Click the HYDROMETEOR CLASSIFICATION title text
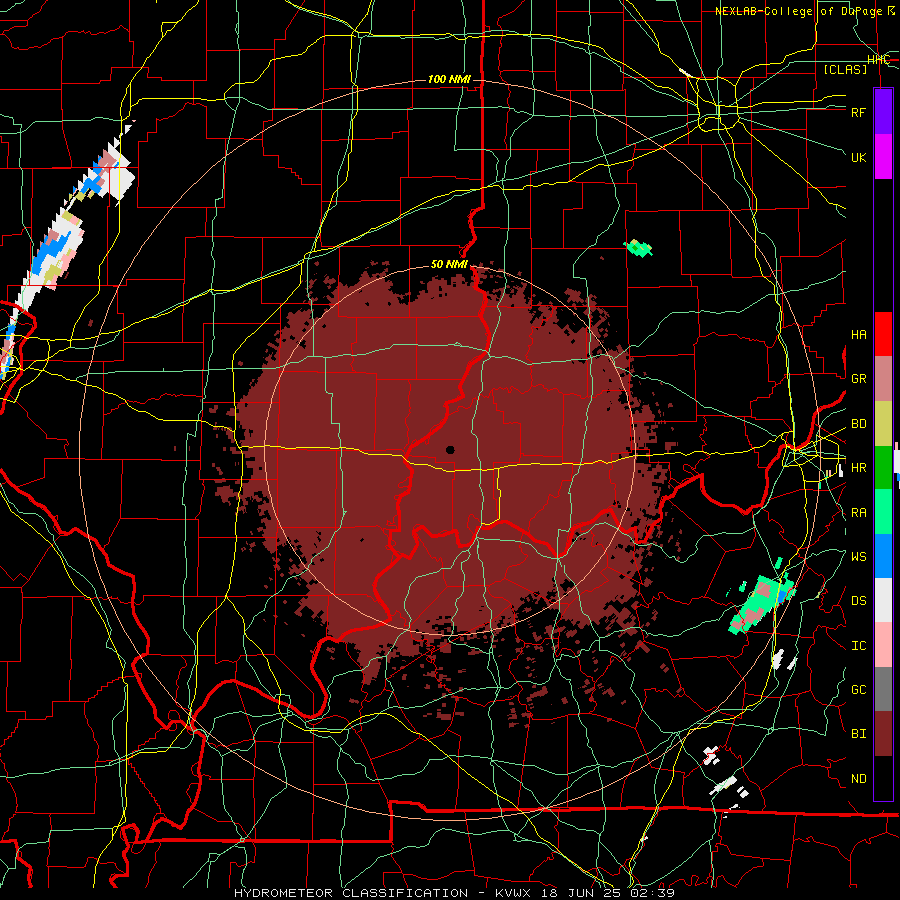The width and height of the screenshot is (900, 900). pos(351,893)
